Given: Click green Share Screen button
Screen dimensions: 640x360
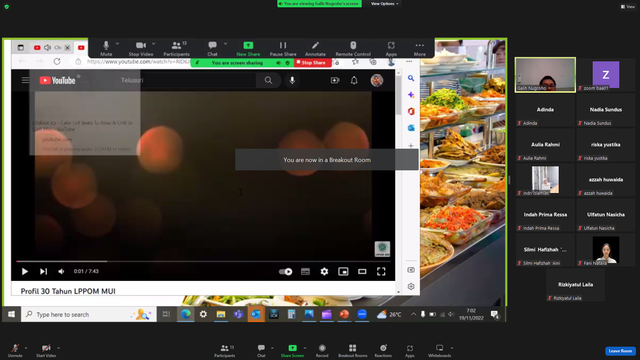Looking at the screenshot, I should 292,350.
